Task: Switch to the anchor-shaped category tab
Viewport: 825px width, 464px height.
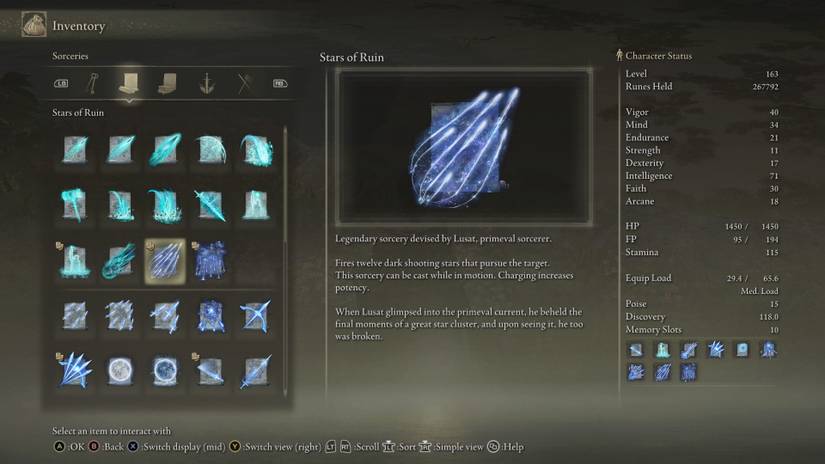Action: 207,84
